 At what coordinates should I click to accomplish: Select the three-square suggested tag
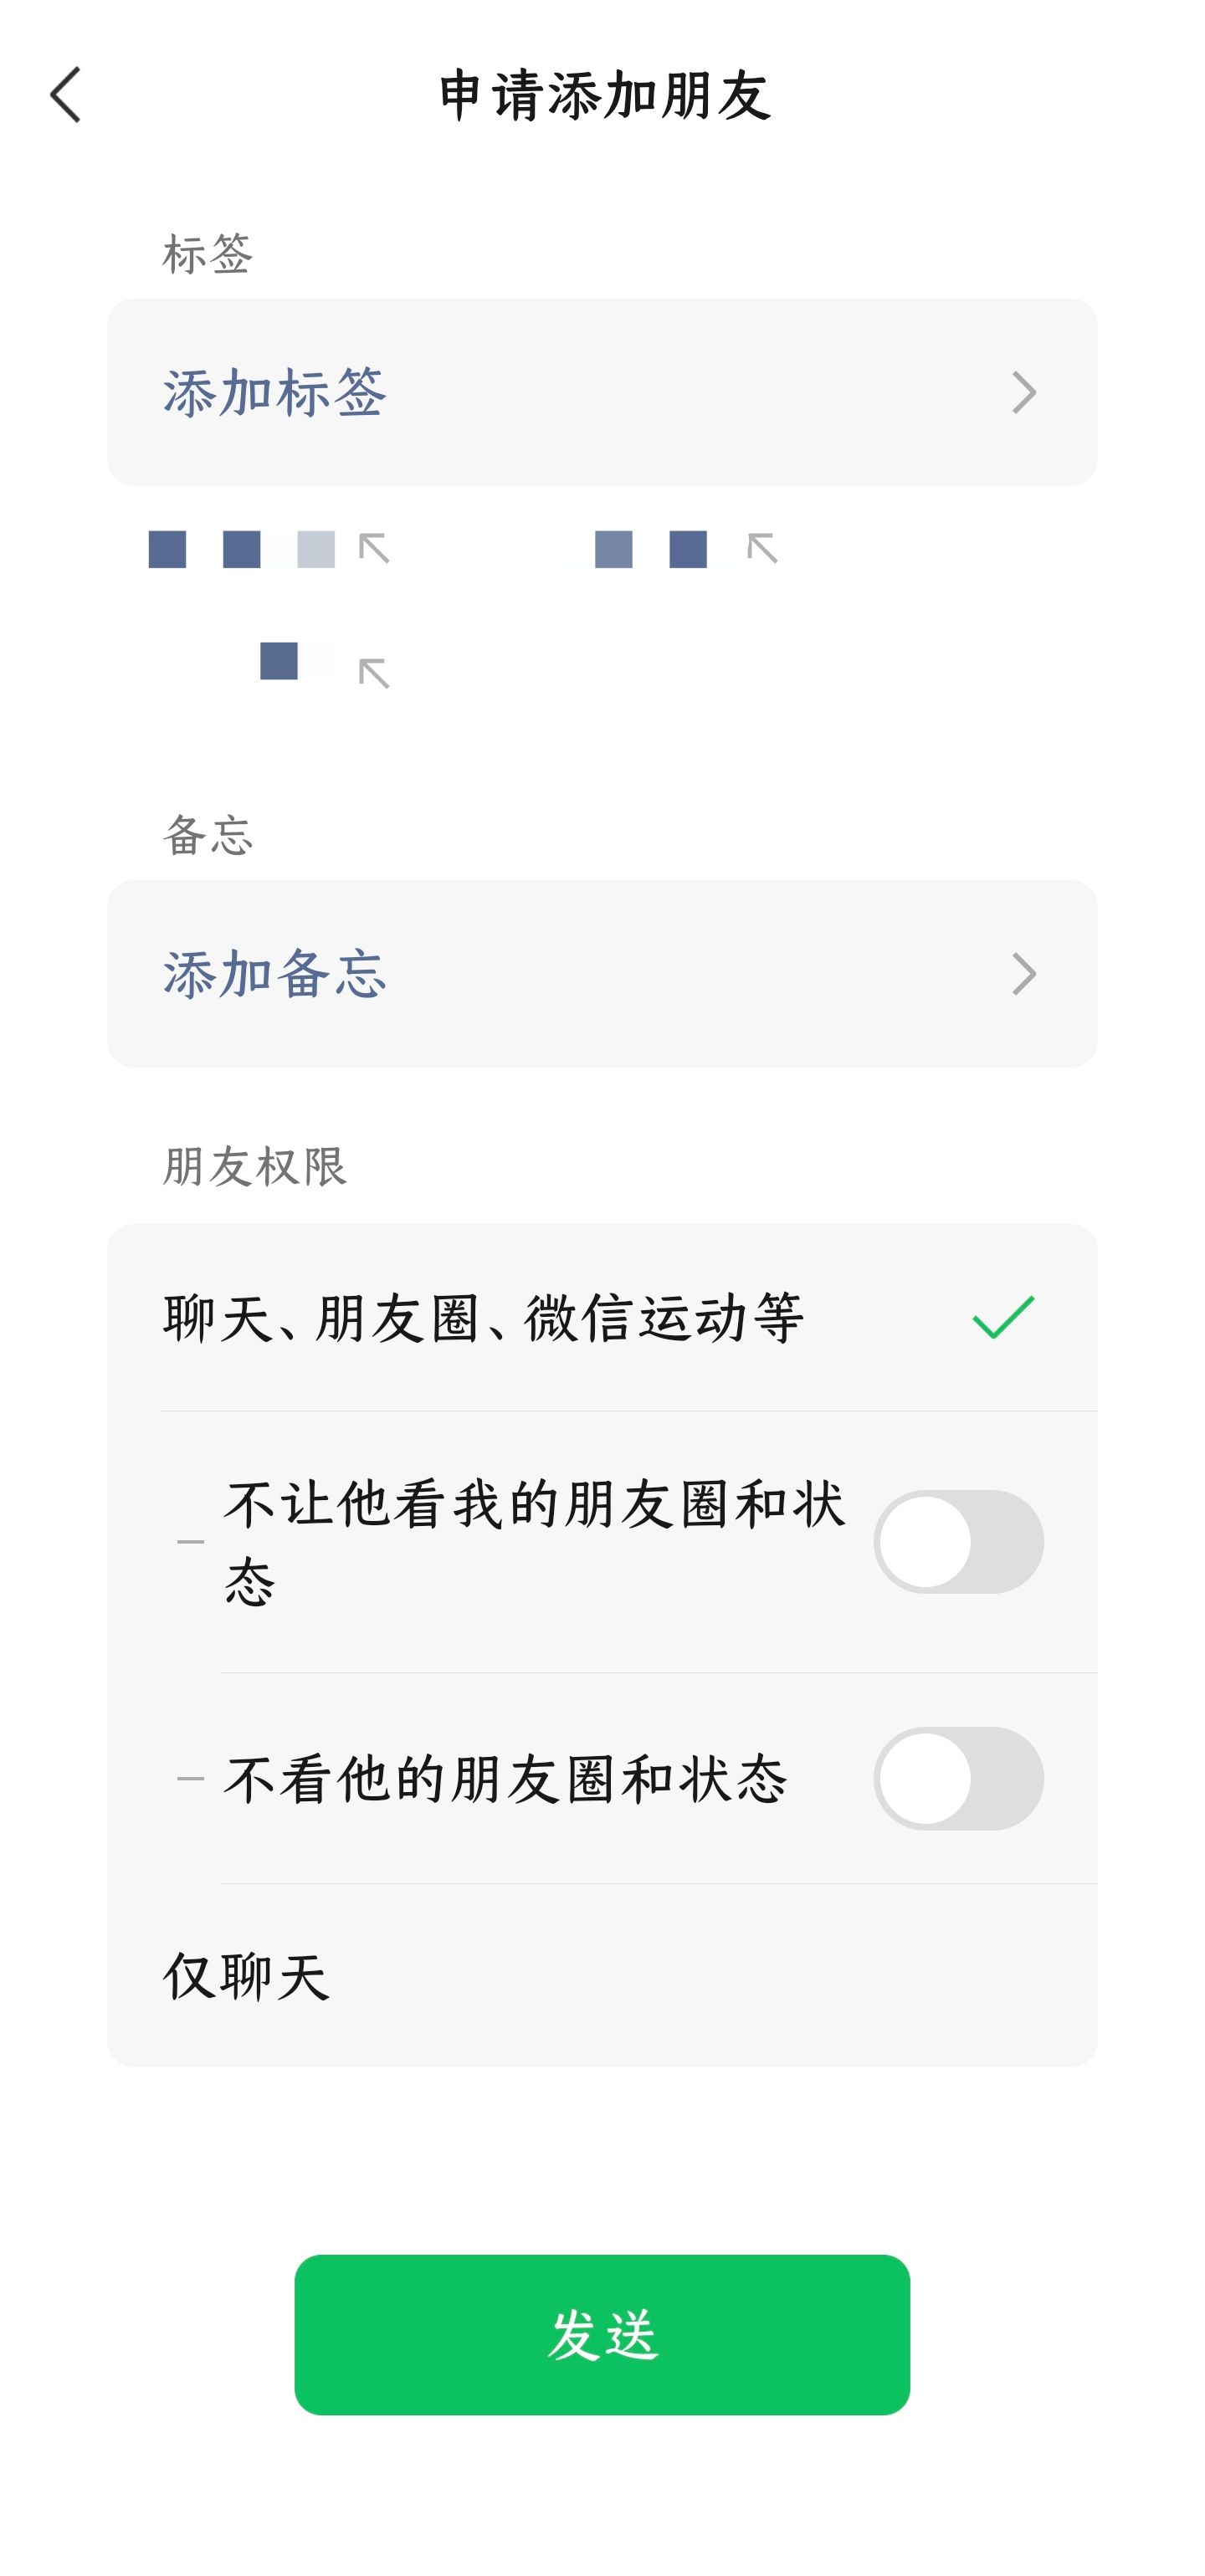(x=241, y=550)
